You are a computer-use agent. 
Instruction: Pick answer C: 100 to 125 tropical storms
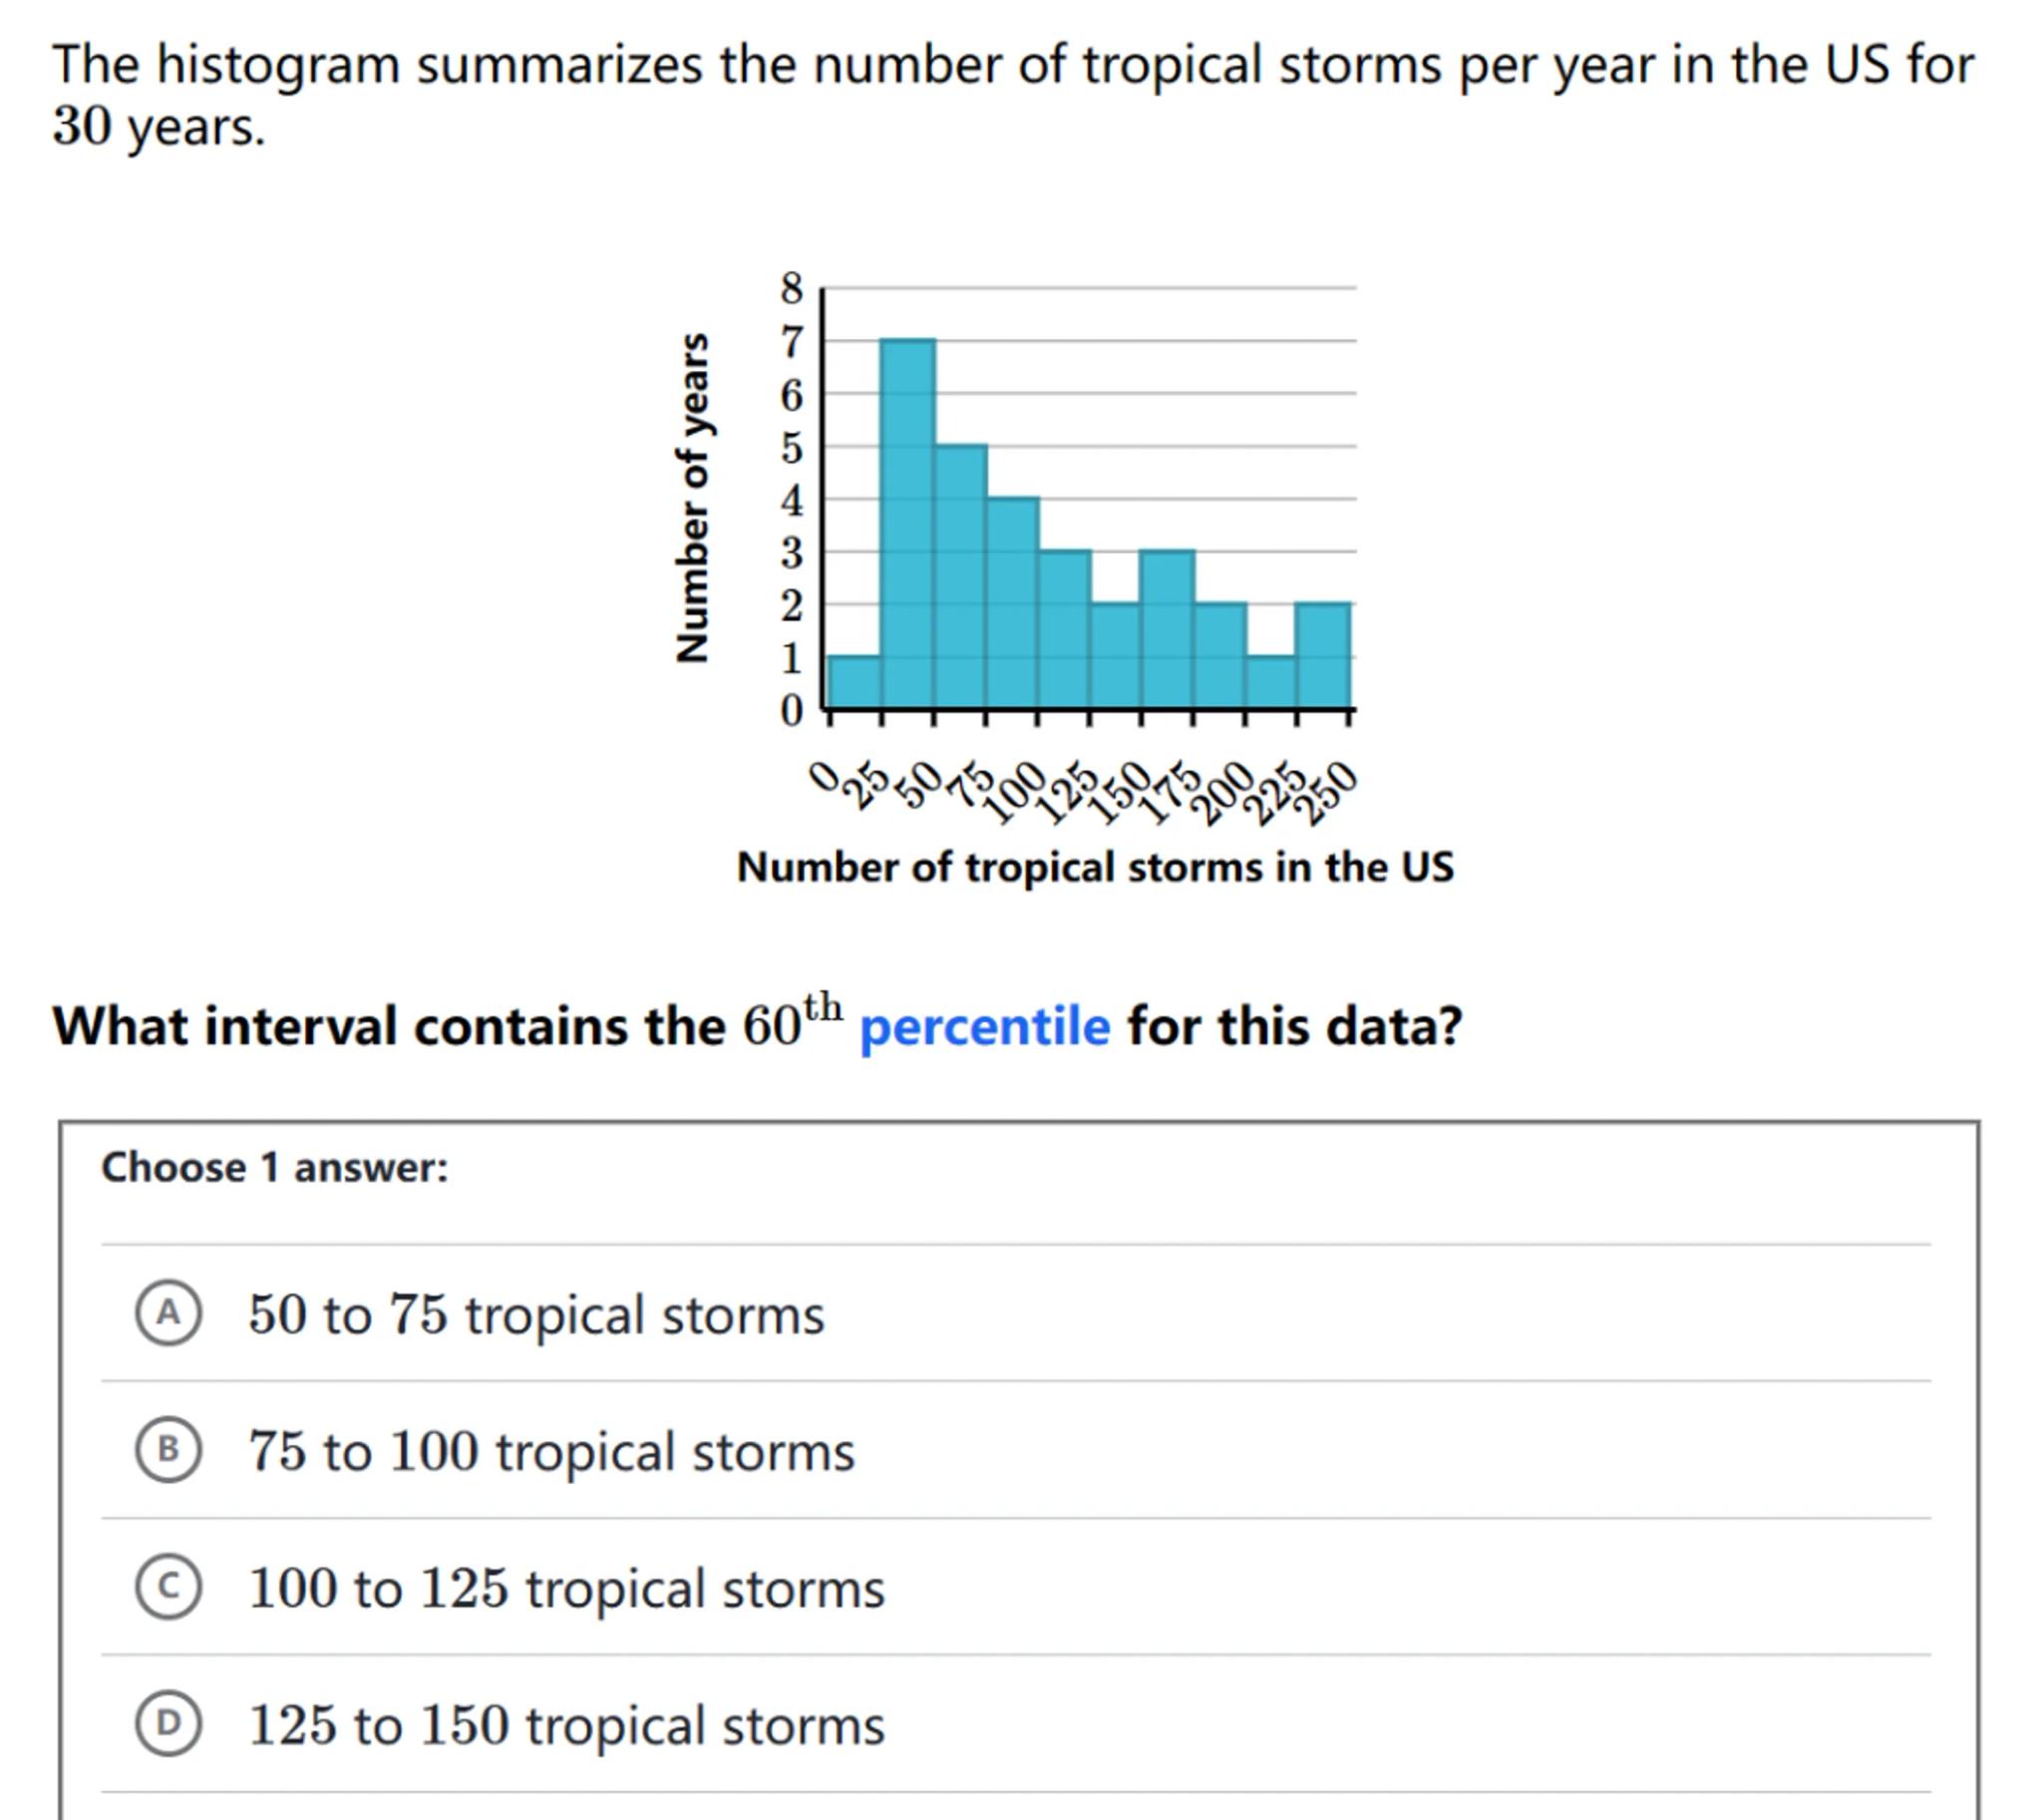(x=168, y=1587)
